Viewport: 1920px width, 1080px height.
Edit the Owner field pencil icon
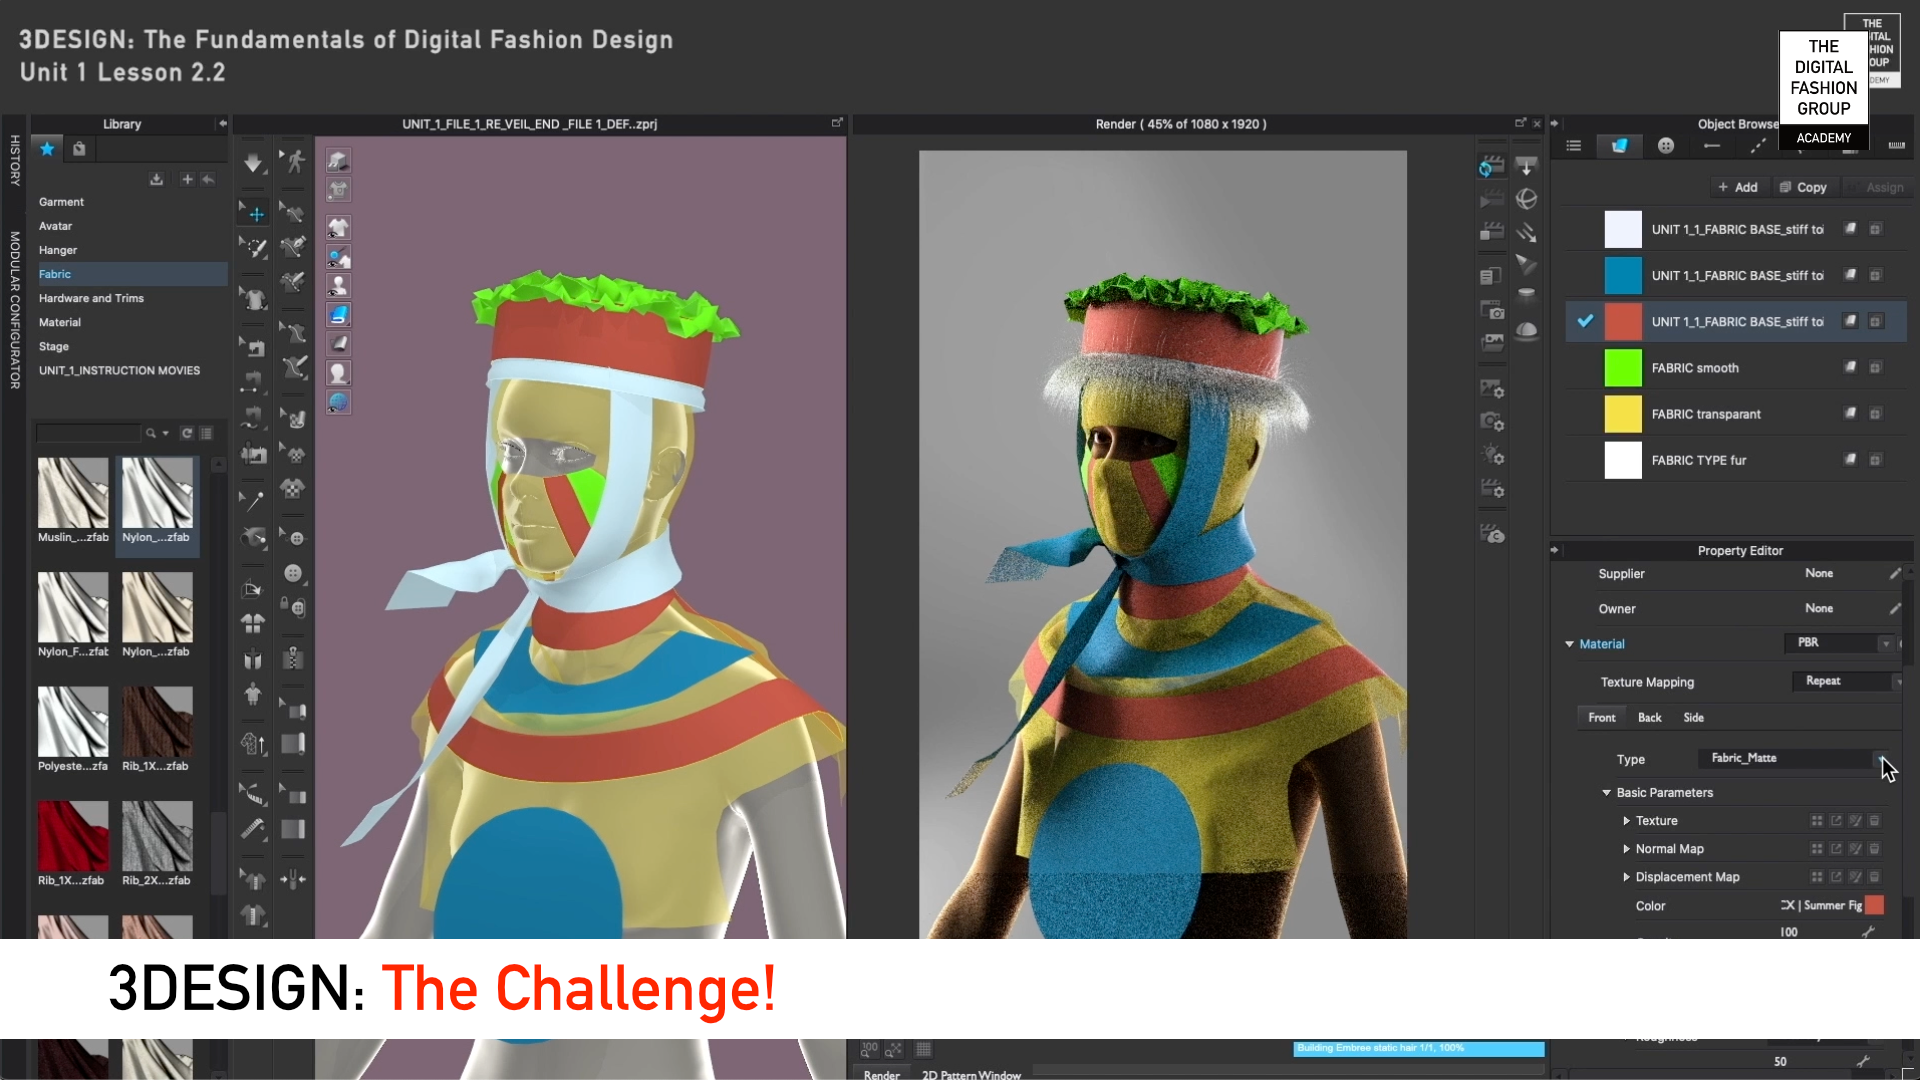coord(1894,609)
